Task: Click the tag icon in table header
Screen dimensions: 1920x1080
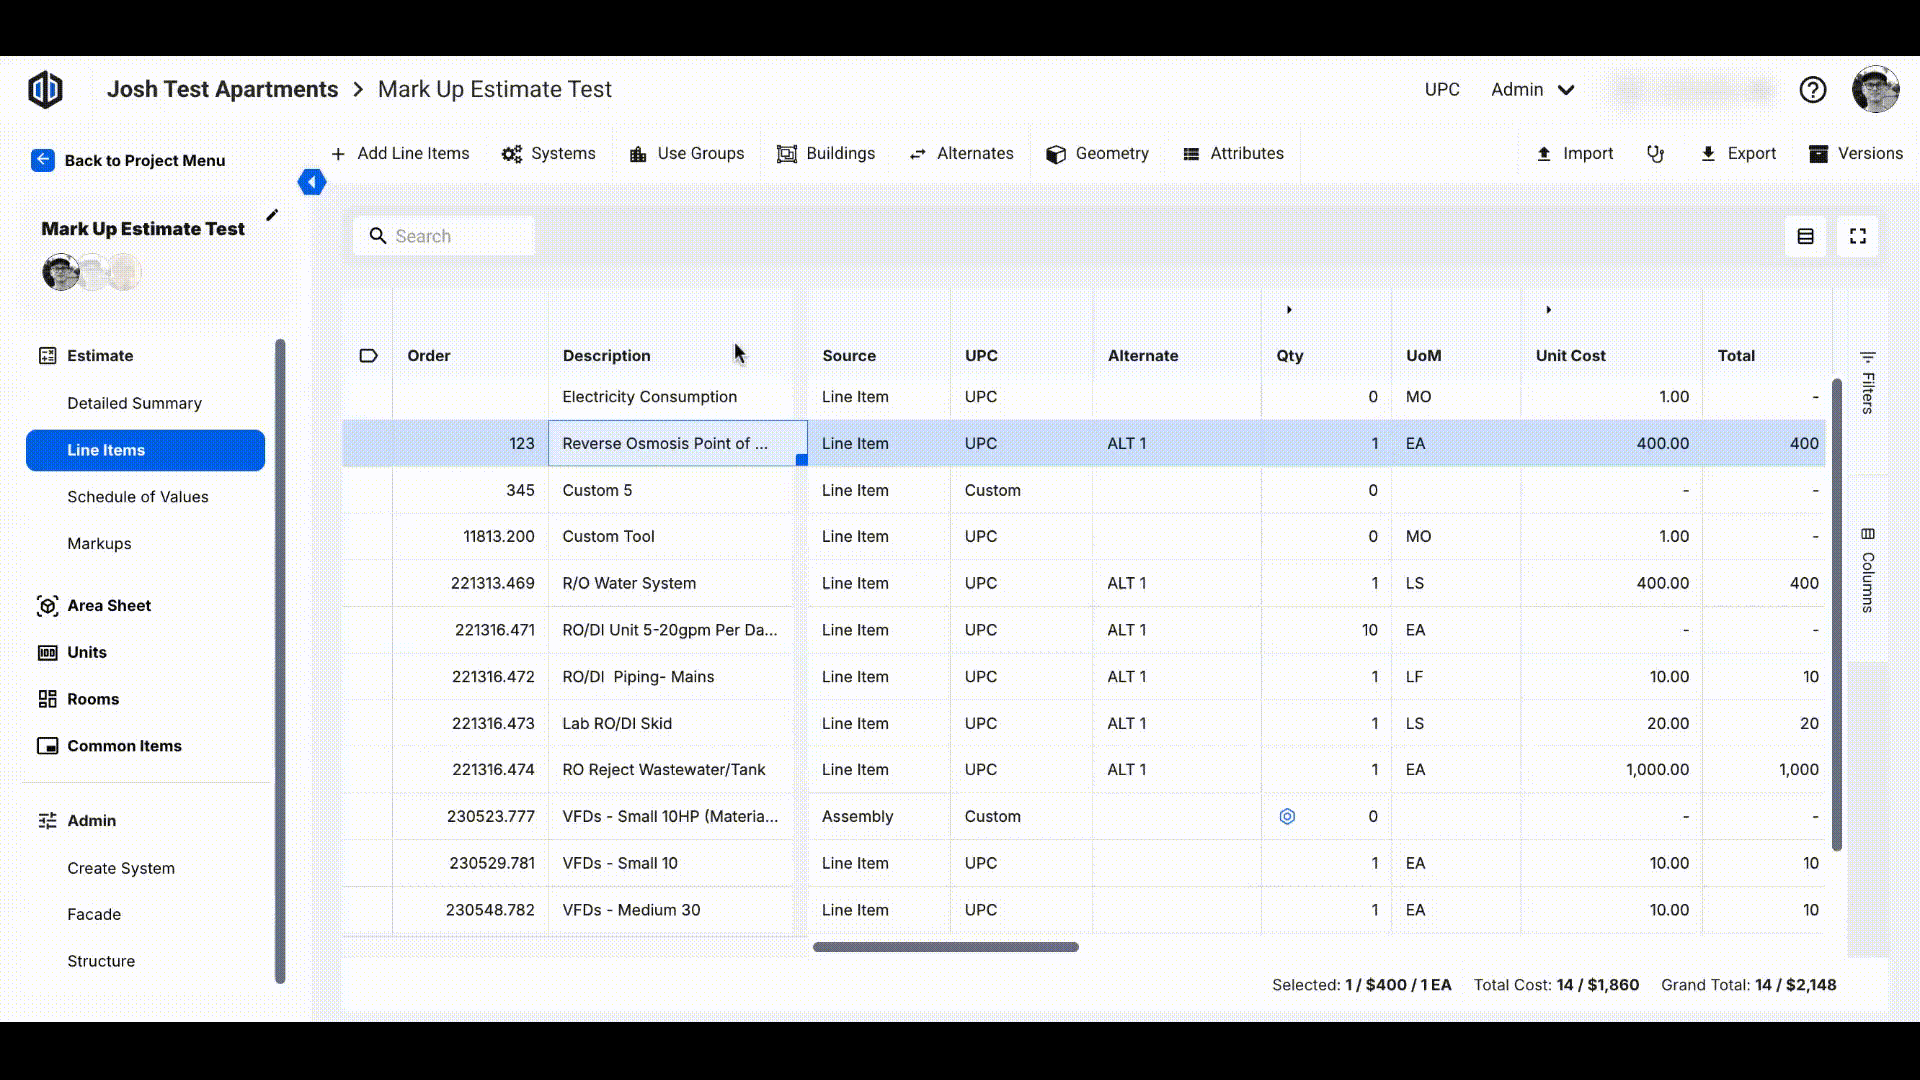Action: (x=368, y=356)
